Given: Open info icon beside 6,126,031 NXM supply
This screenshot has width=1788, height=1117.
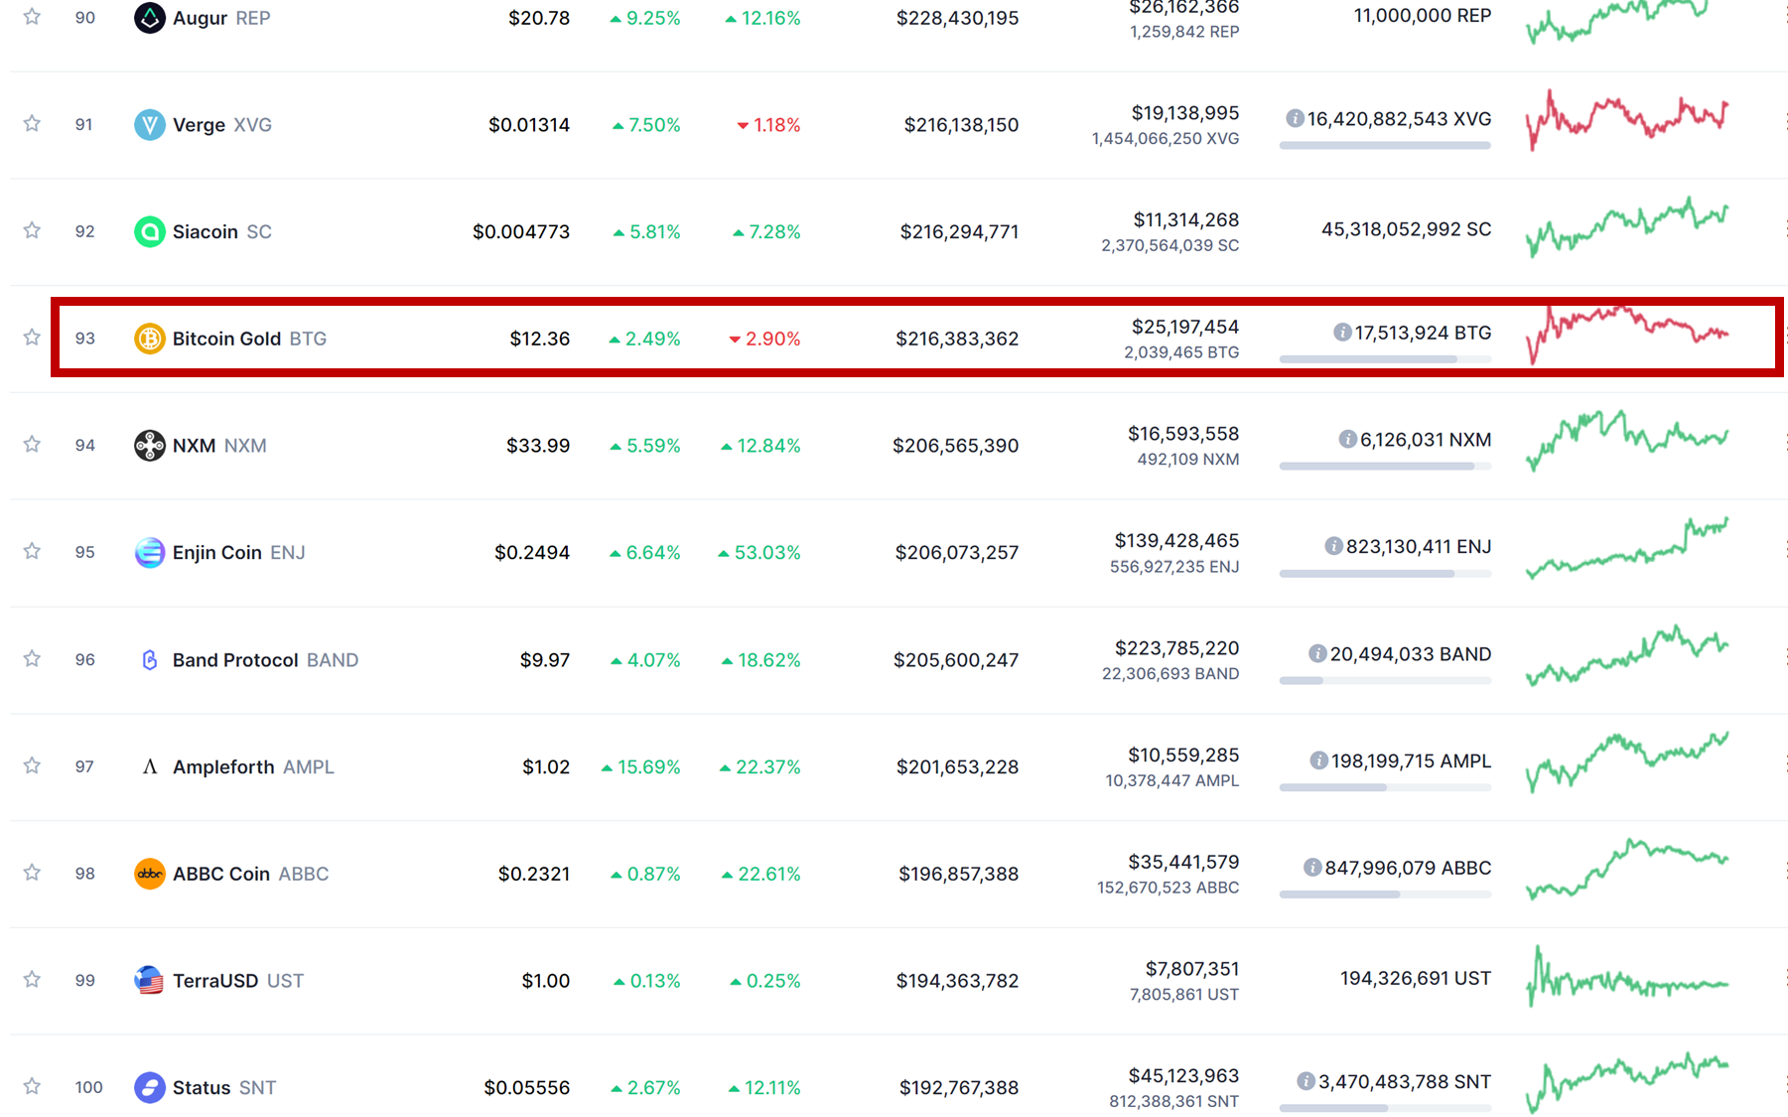Looking at the screenshot, I should [1347, 439].
